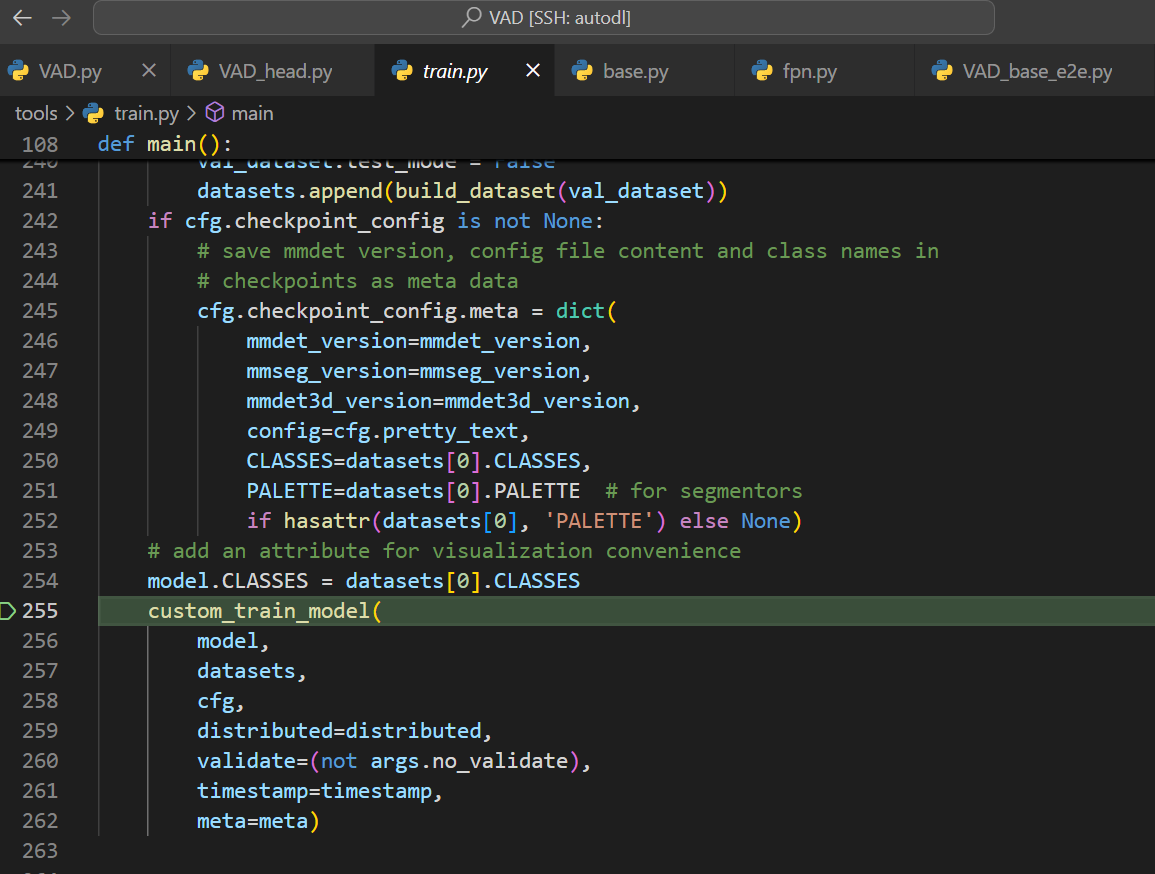The image size is (1155, 874).
Task: Expand the train.py breadcrumb file list
Action: tap(146, 113)
